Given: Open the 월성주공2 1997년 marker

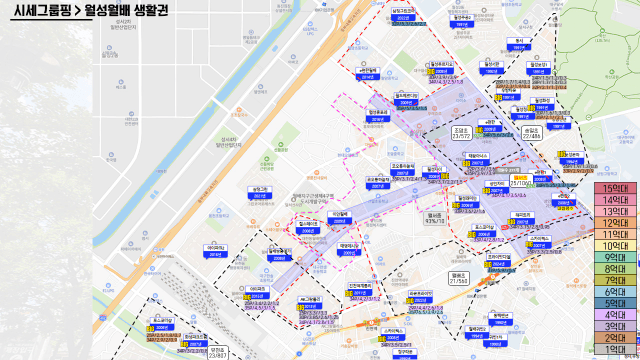Looking at the screenshot, I should coord(462,21).
